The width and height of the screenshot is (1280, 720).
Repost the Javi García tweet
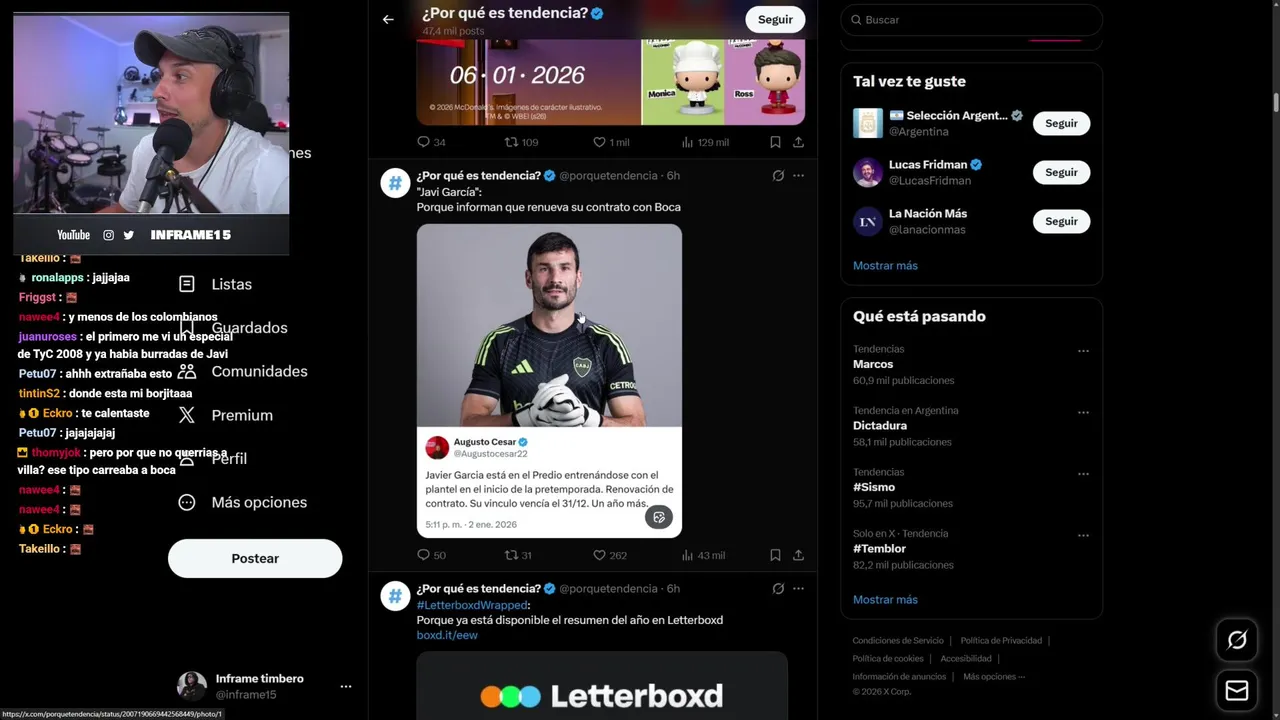tap(518, 555)
